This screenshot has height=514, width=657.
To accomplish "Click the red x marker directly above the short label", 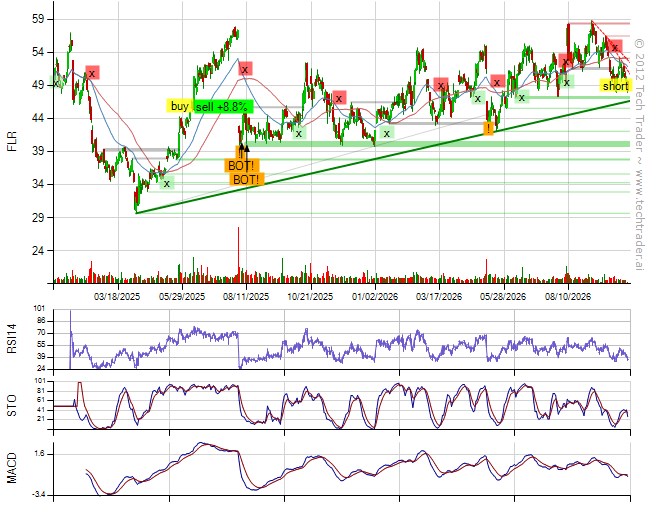I will point(615,47).
